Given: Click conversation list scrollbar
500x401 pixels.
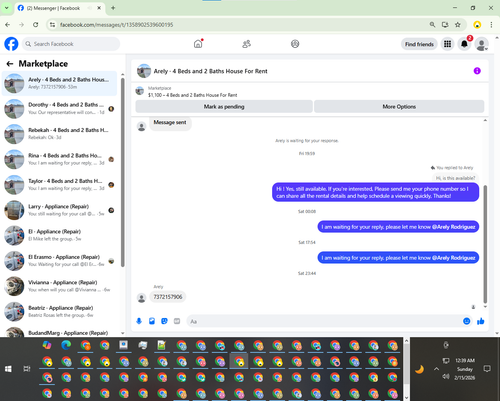Looking at the screenshot, I should [x=122, y=172].
